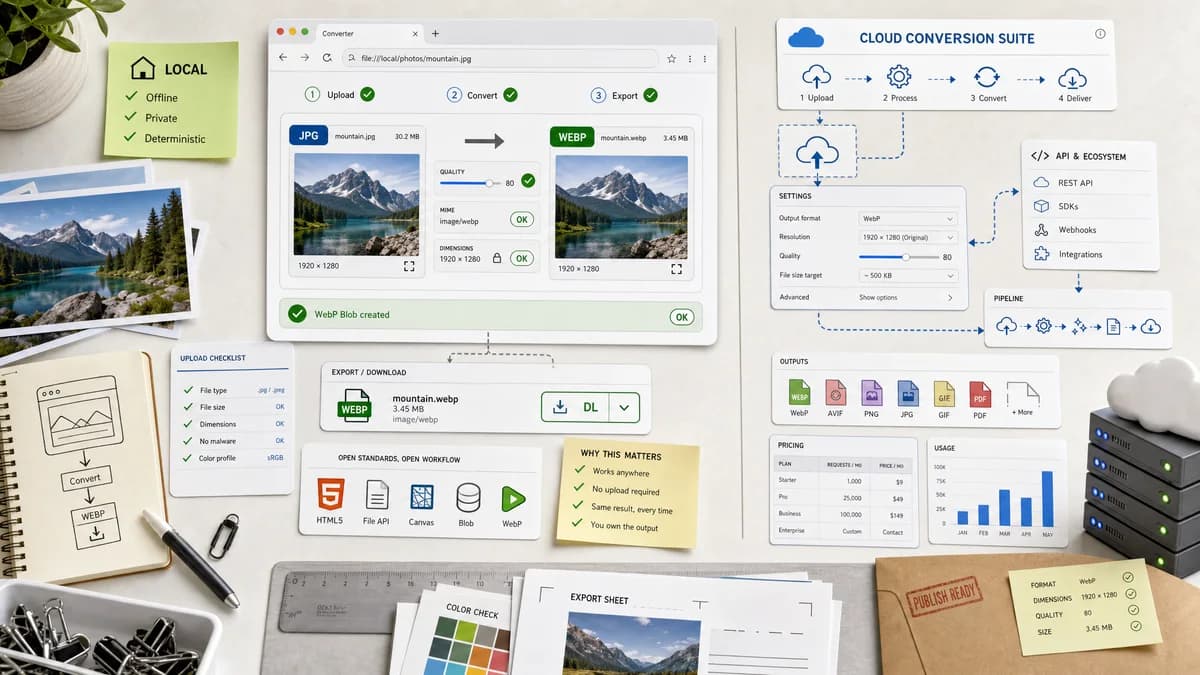Check the Color profile checklist item
The image size is (1200, 675).
[x=187, y=458]
